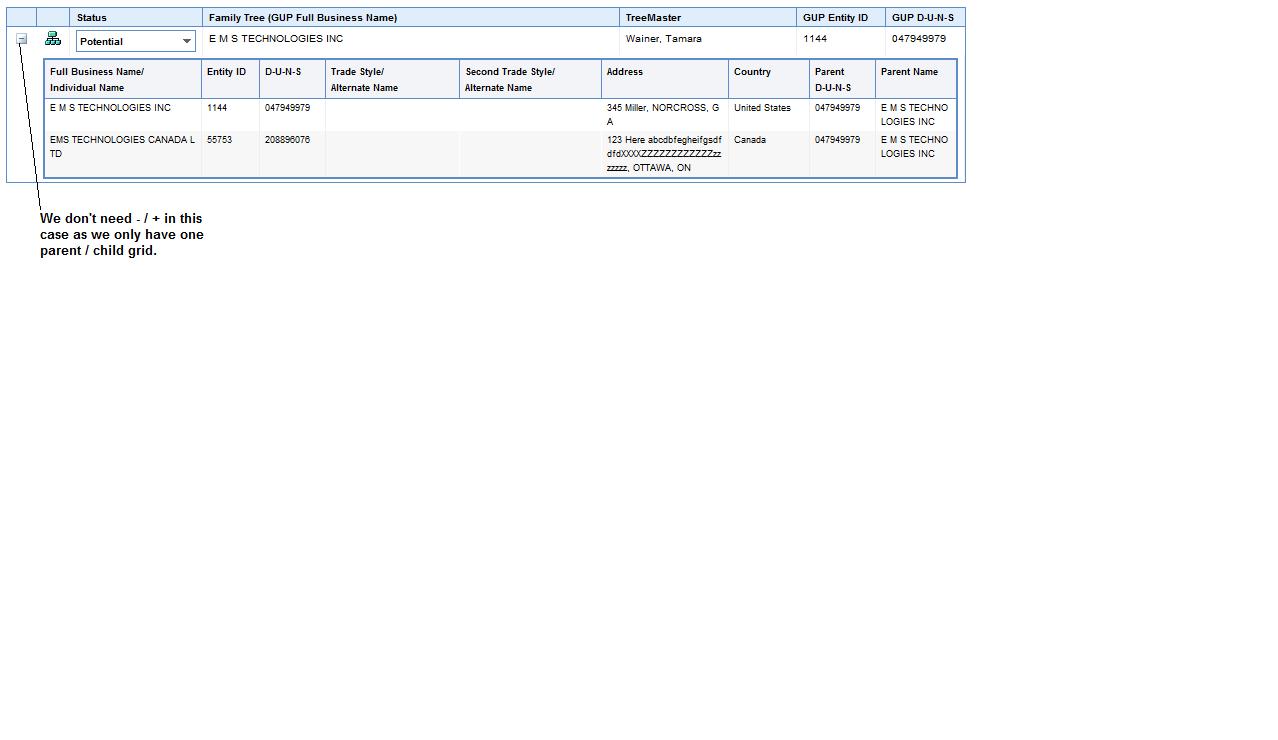Sort by Family Tree column header
The image size is (1278, 740).
coord(303,18)
